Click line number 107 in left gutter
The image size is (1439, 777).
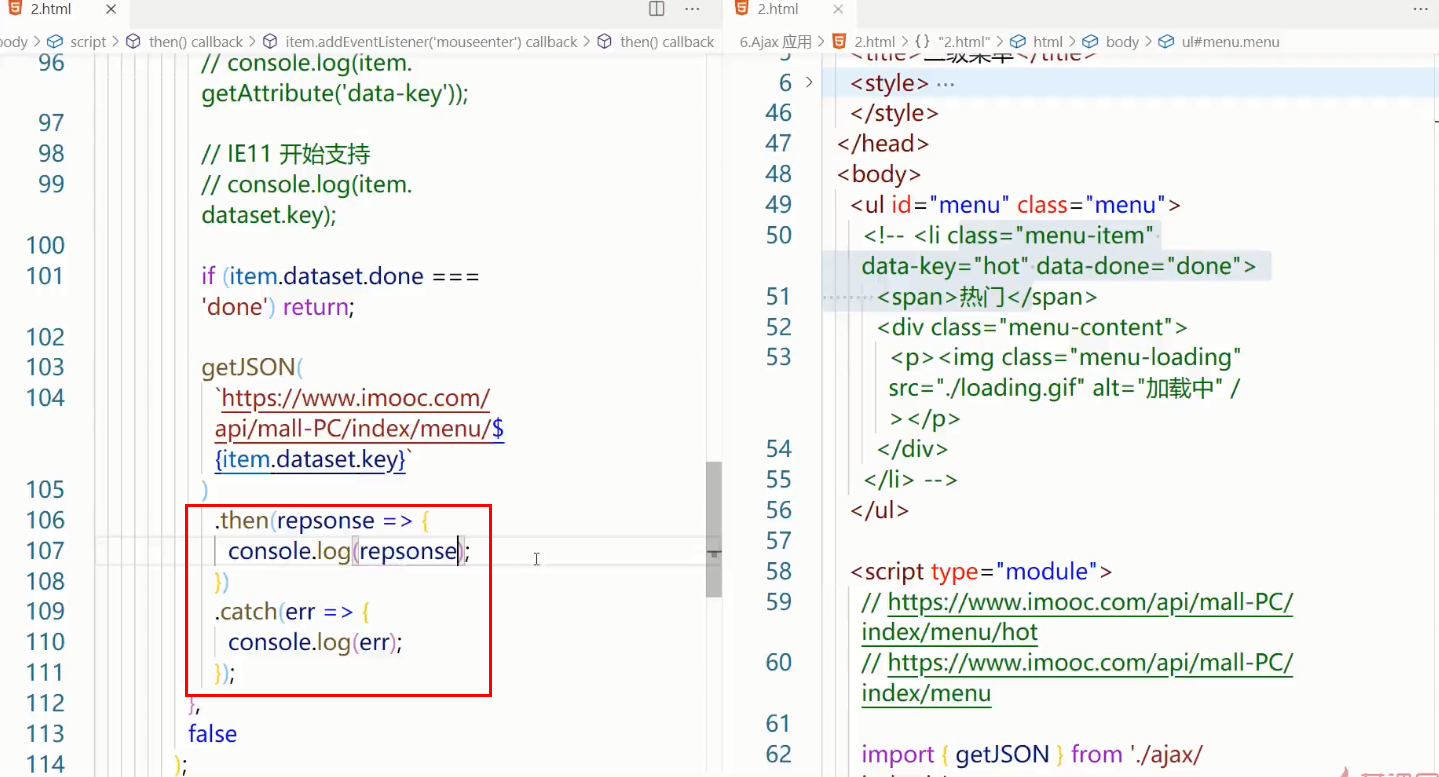pyautogui.click(x=45, y=551)
